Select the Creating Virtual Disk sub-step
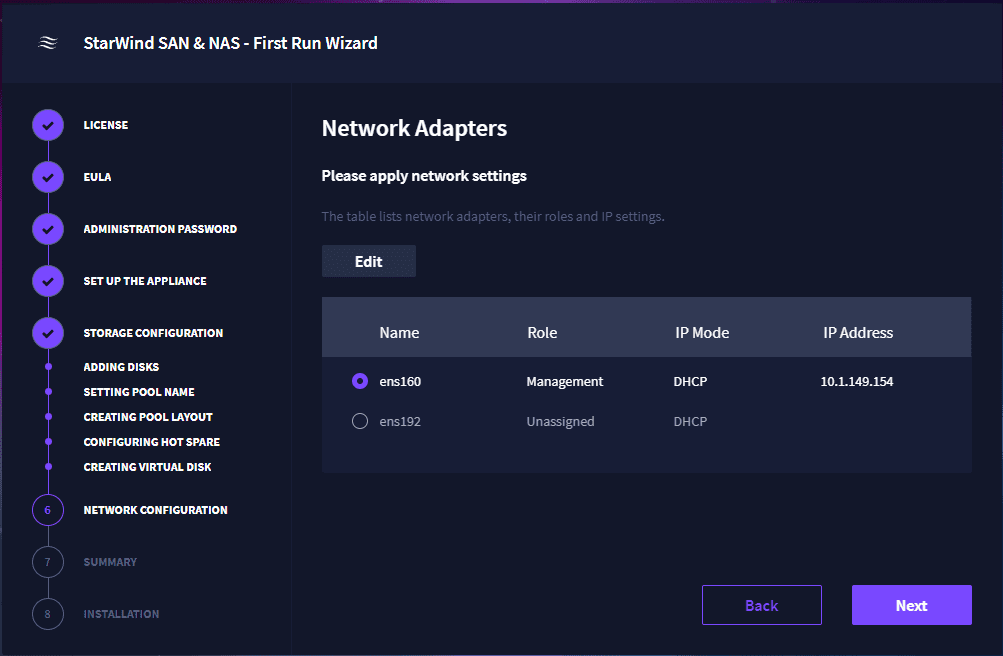Screen dimensions: 1003x656 click(147, 467)
